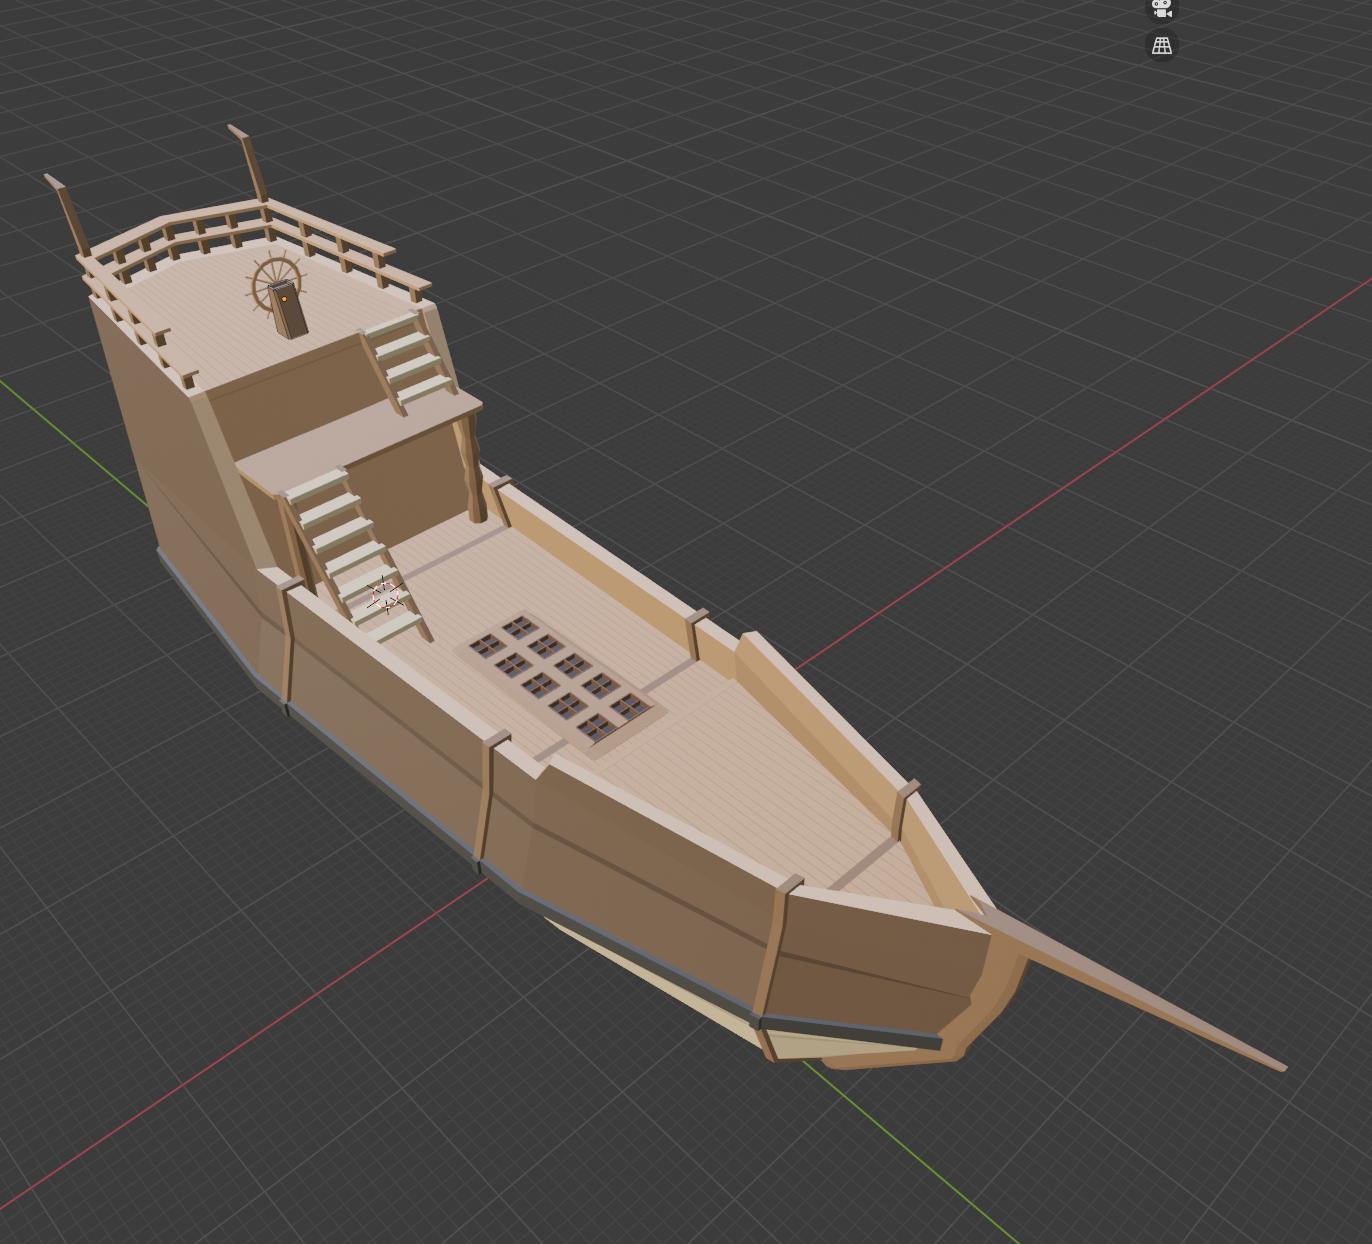The height and width of the screenshot is (1244, 1372).
Task: Select the ship's steering wheel
Action: [x=274, y=287]
